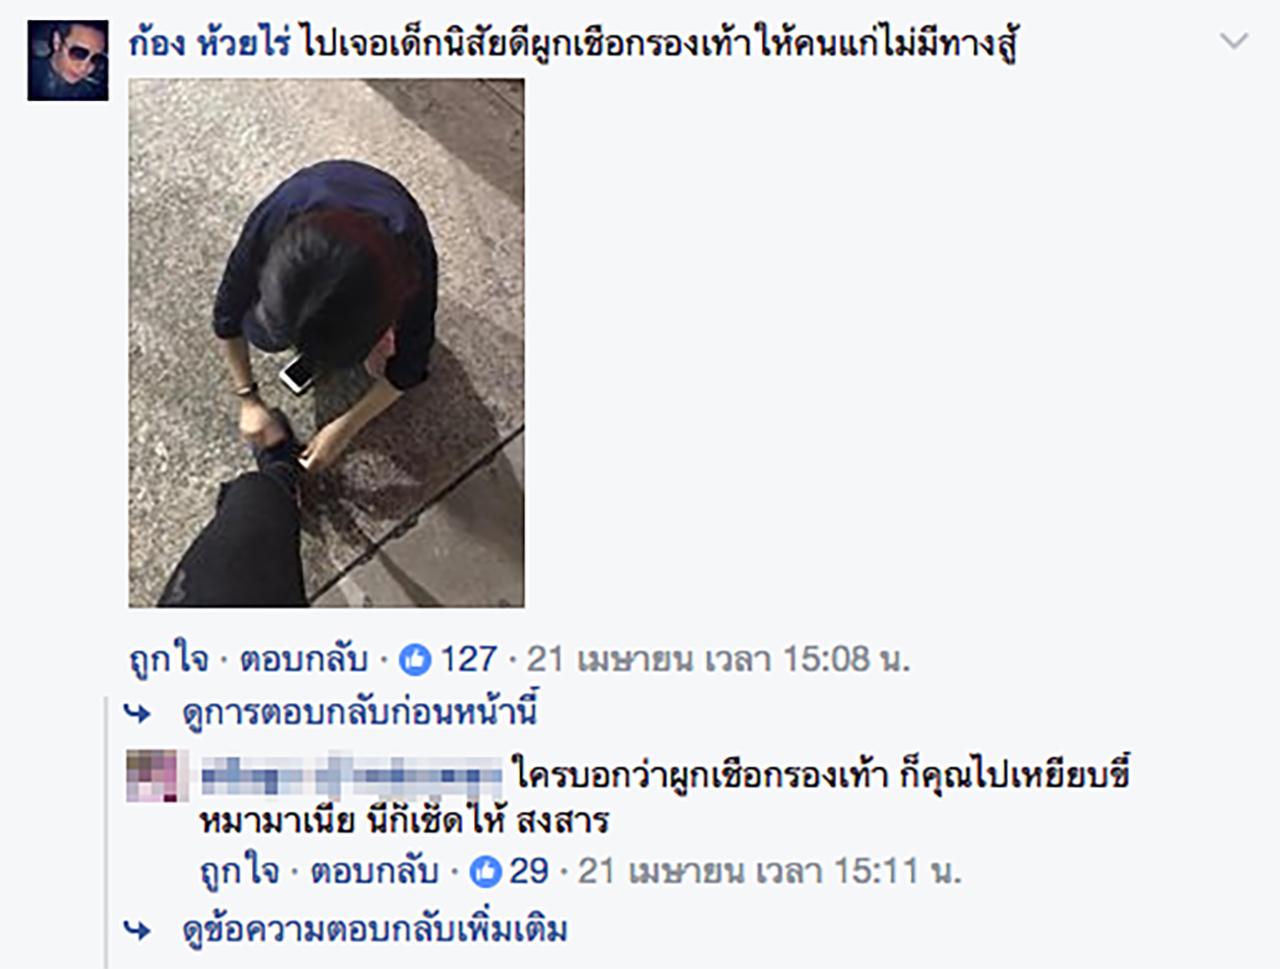Expand ดูข้อความตอบกลับเพิ่มเติม more replies
The height and width of the screenshot is (969, 1280).
tap(375, 930)
